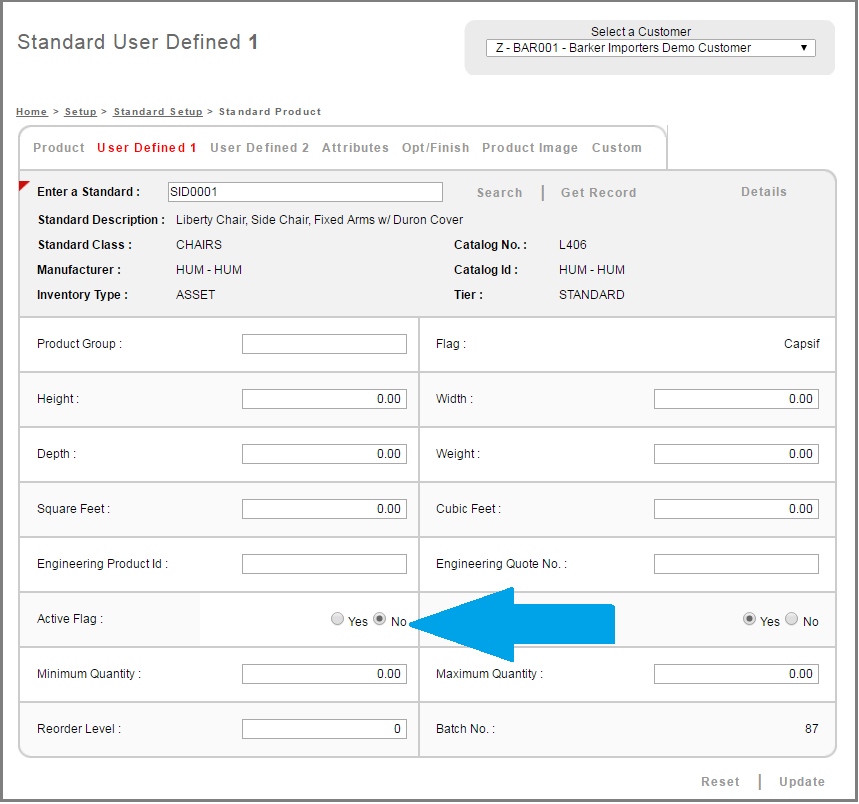The image size is (859, 804).
Task: Click the Search button
Action: click(x=499, y=193)
